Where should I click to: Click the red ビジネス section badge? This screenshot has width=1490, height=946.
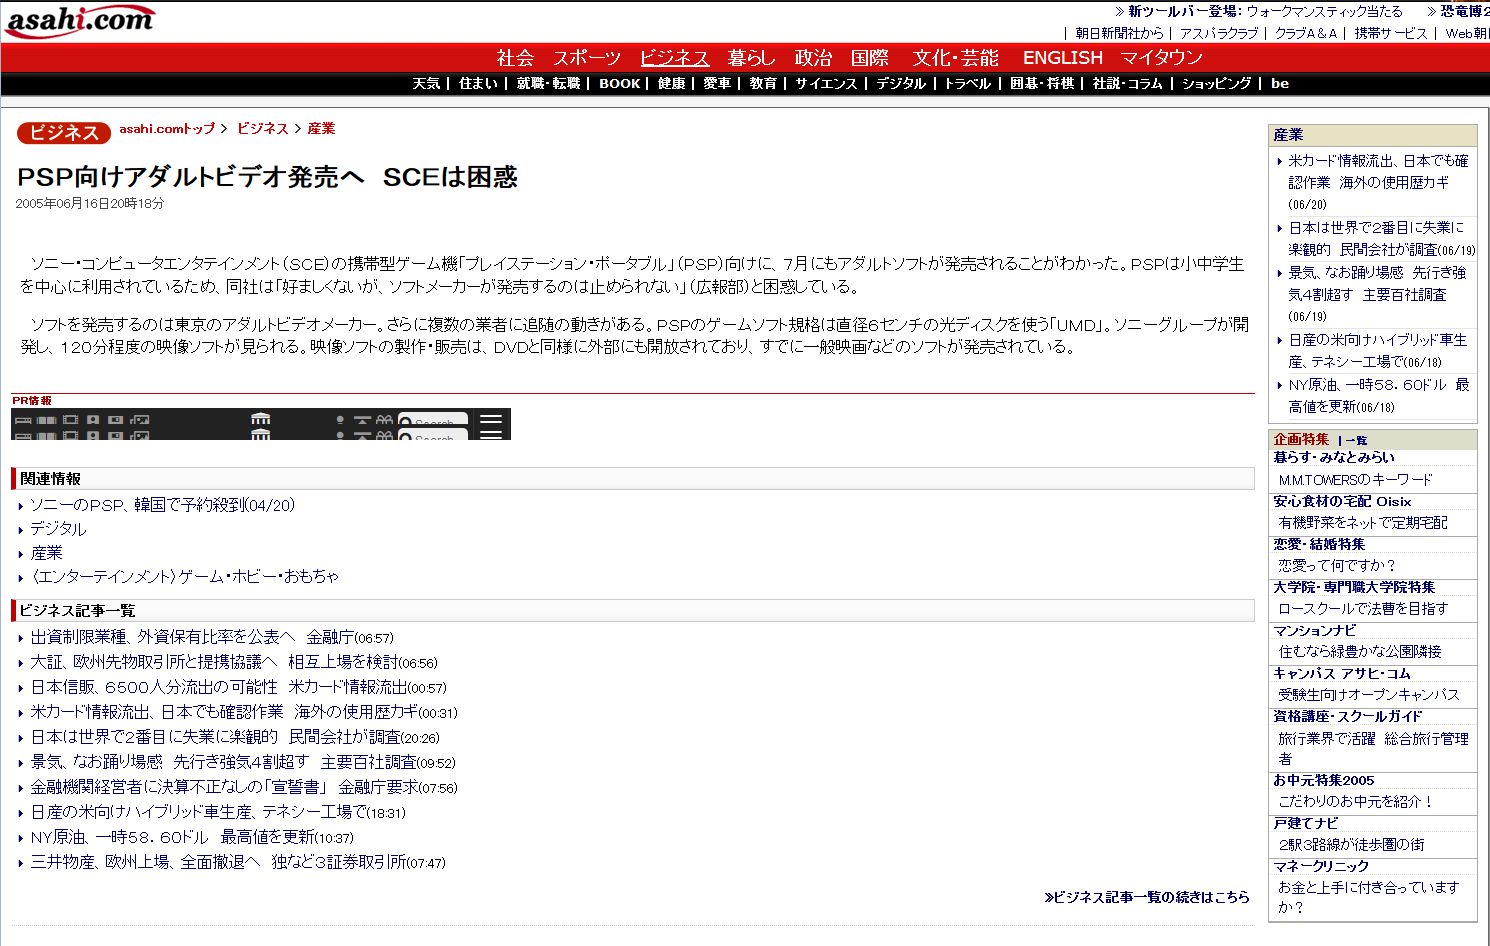tap(63, 132)
